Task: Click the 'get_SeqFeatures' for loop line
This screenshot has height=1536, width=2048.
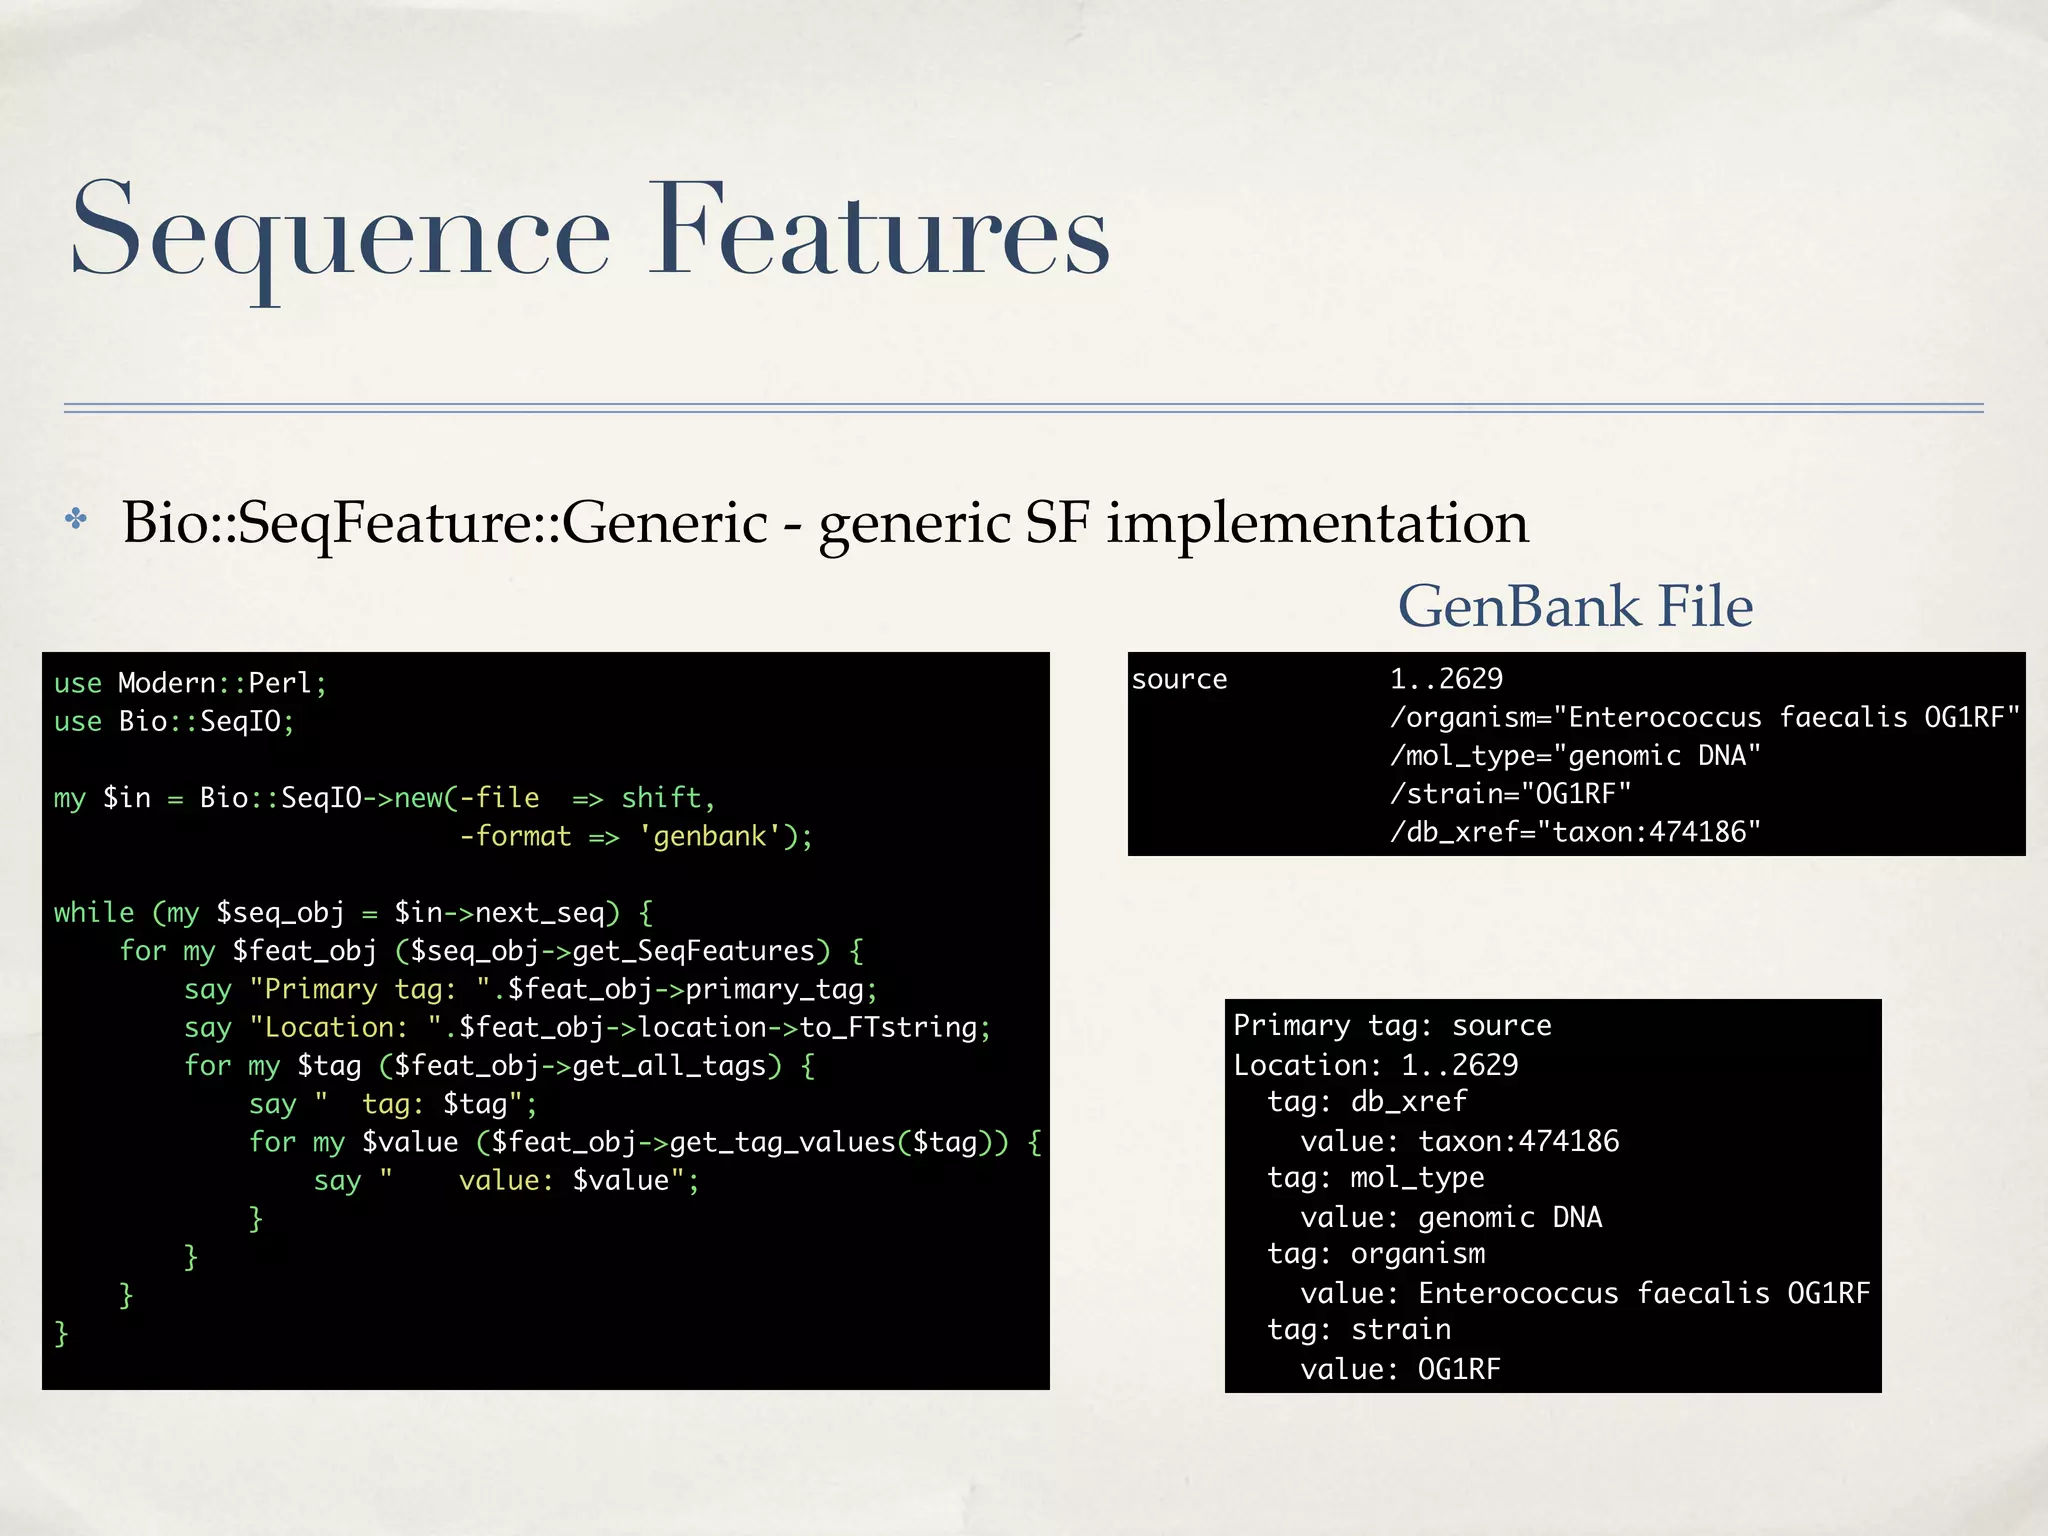Action: click(x=492, y=951)
